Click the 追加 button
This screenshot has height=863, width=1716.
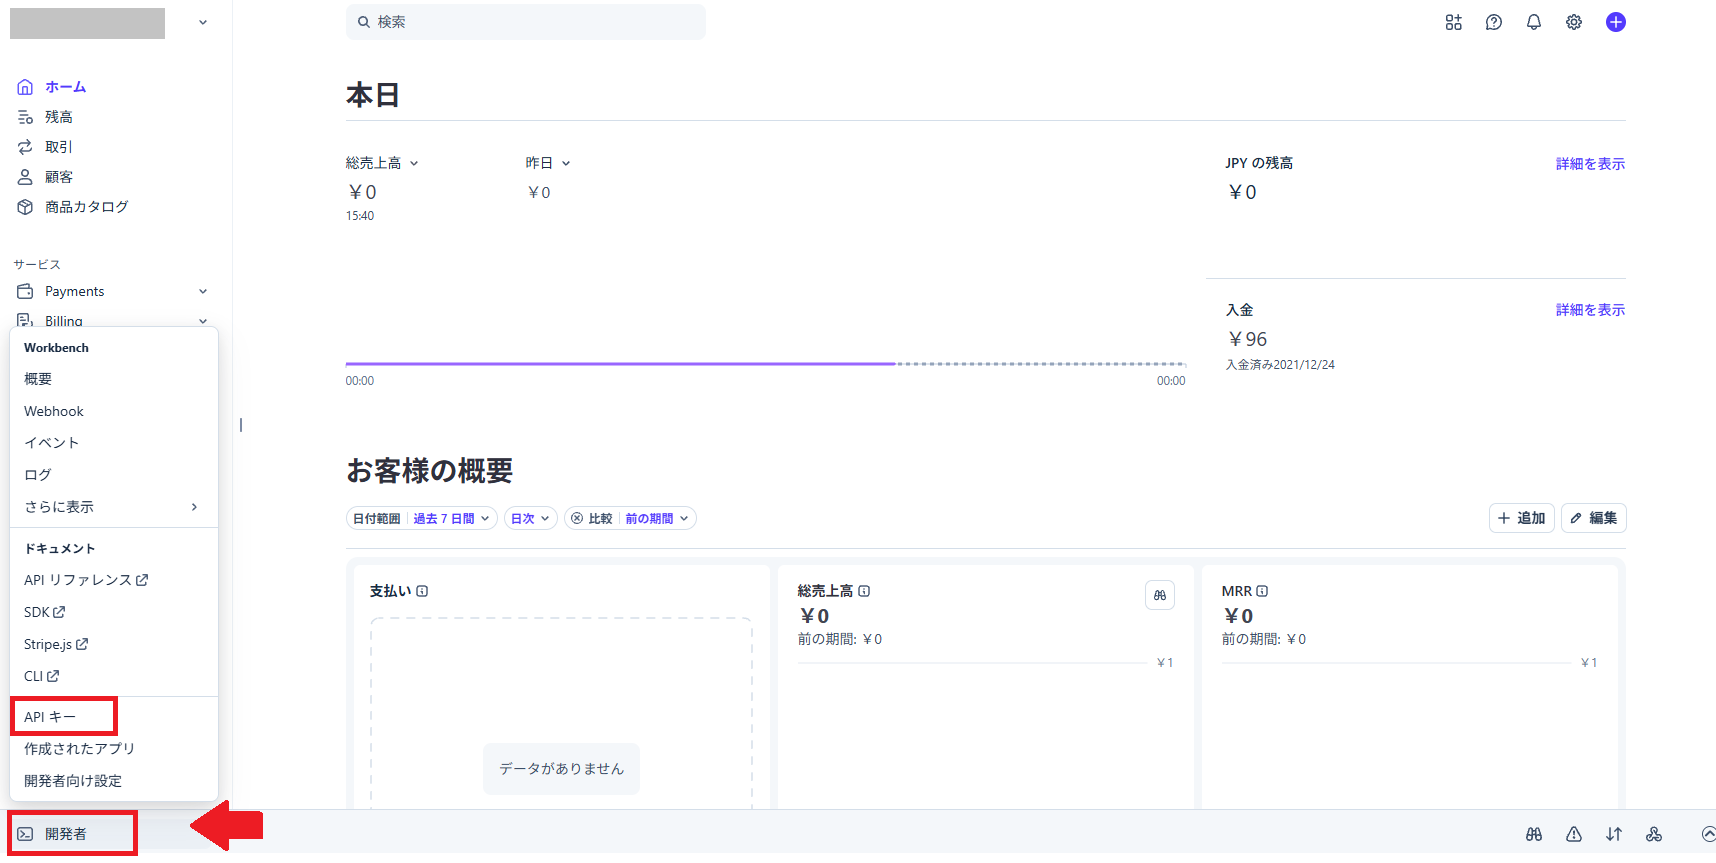tap(1521, 518)
